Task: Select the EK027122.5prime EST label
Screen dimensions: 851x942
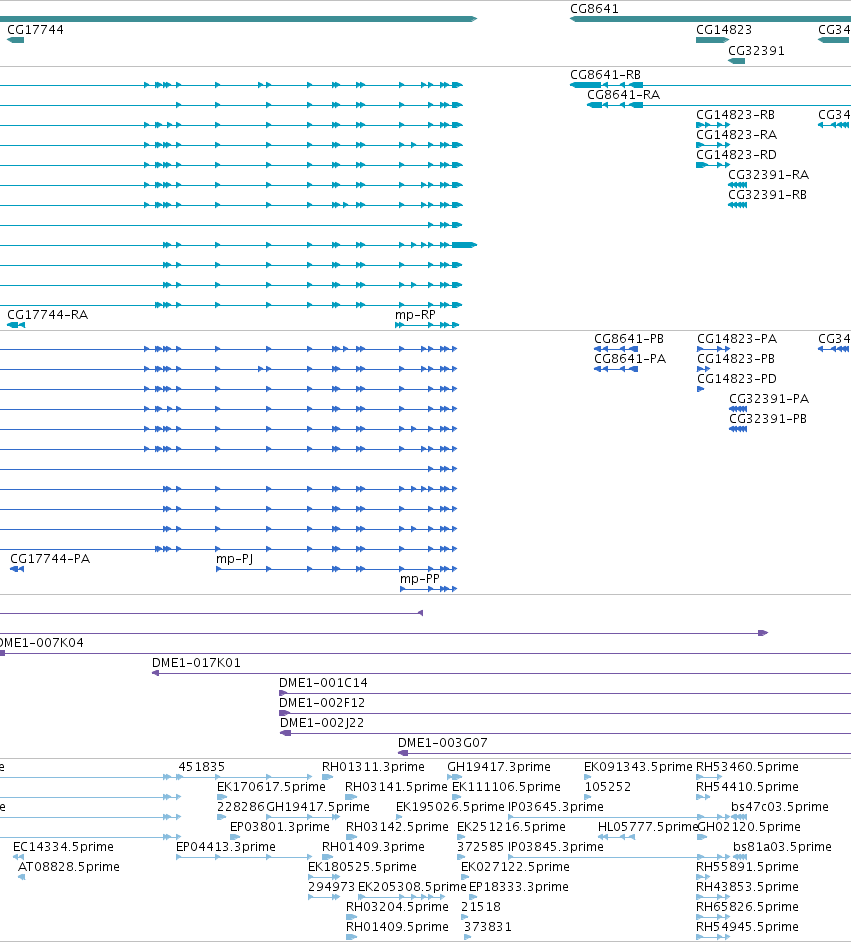Action: point(515,866)
